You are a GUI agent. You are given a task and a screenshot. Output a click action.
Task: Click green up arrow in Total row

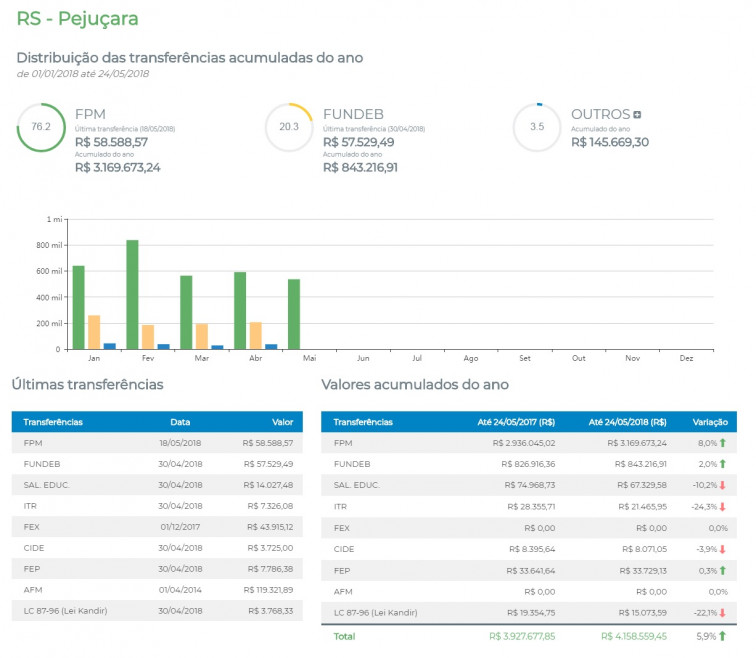(722, 636)
